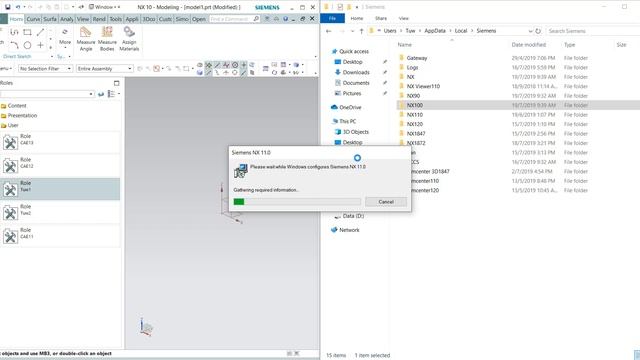
Task: Click 3D Objects in navigation pane
Action: 356,132
